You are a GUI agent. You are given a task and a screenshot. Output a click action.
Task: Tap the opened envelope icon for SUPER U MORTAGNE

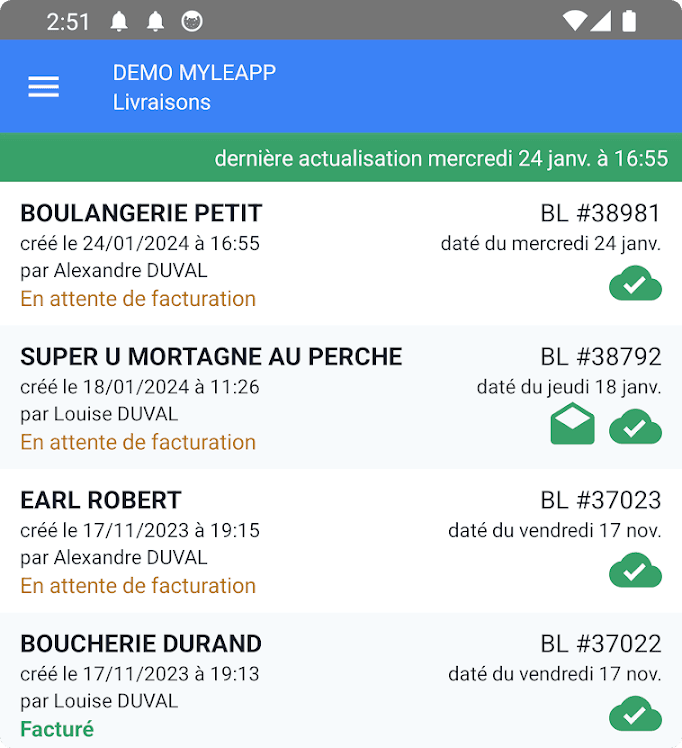click(572, 424)
